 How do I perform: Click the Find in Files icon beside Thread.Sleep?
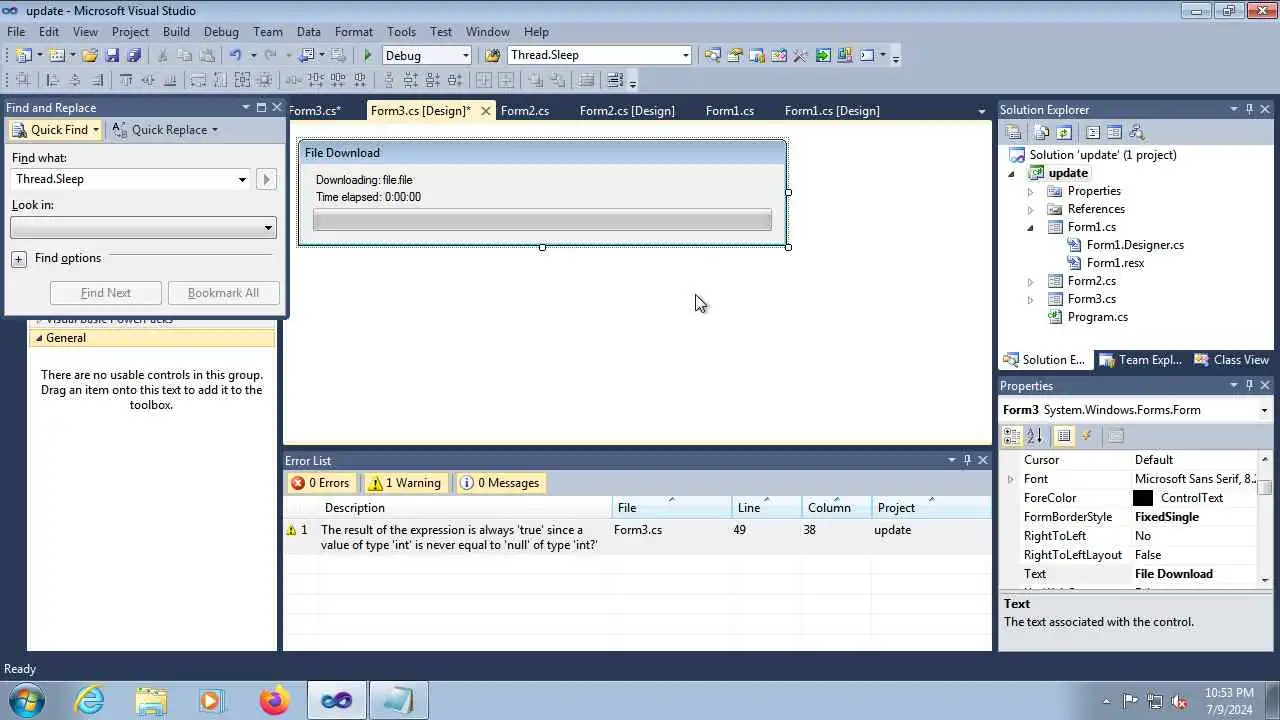coord(492,56)
